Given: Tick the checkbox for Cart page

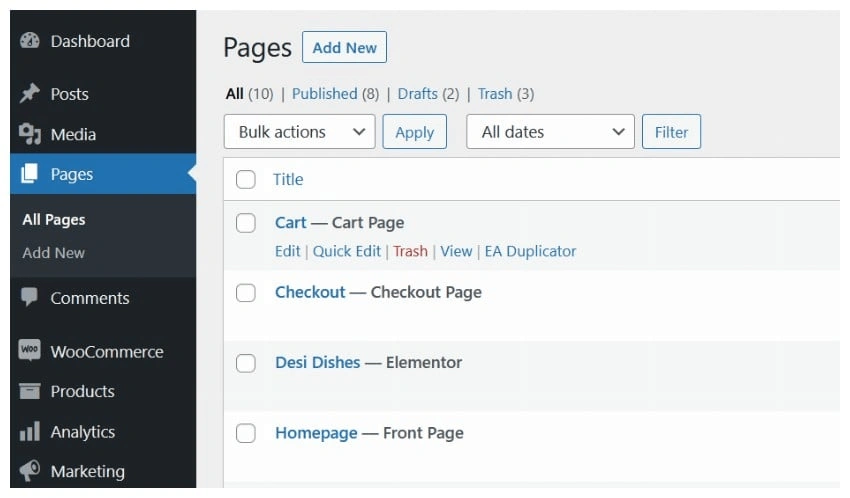Looking at the screenshot, I should (x=246, y=223).
